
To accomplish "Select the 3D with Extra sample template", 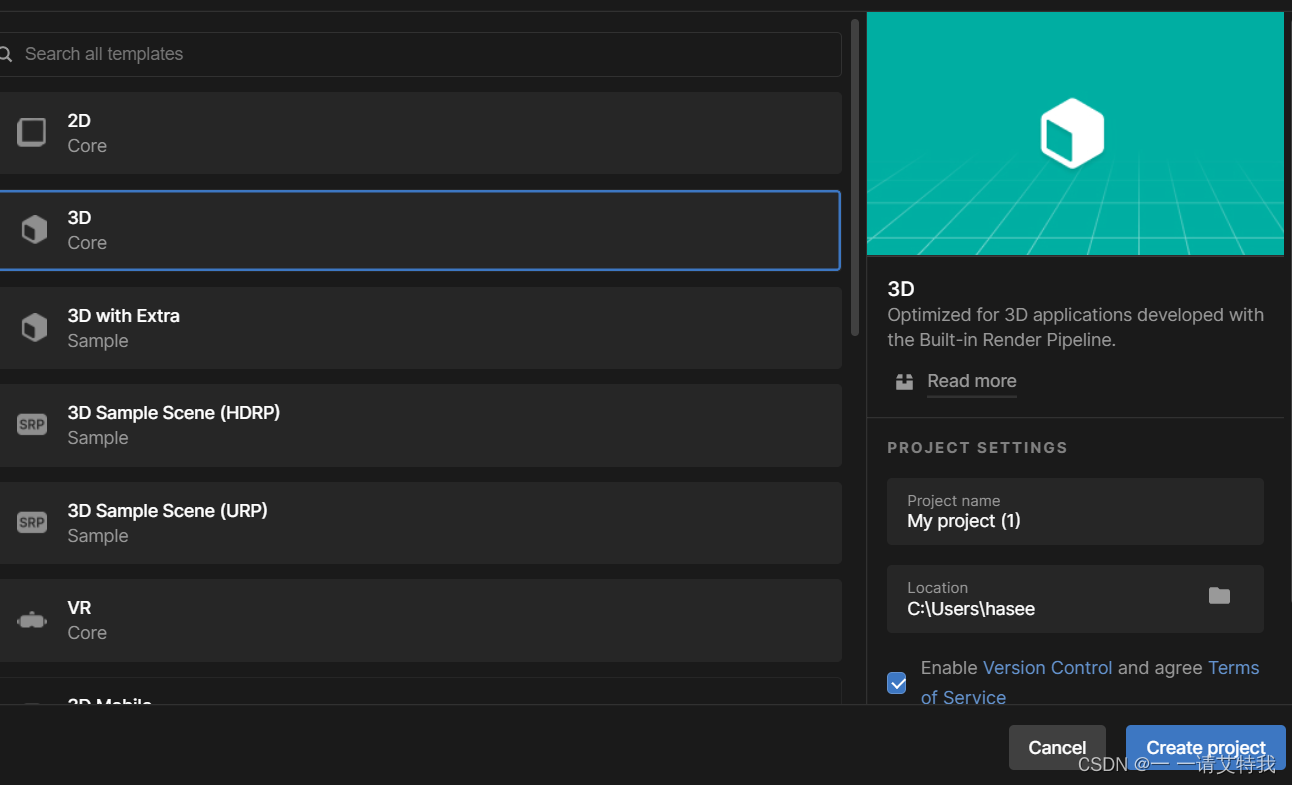I will point(420,328).
